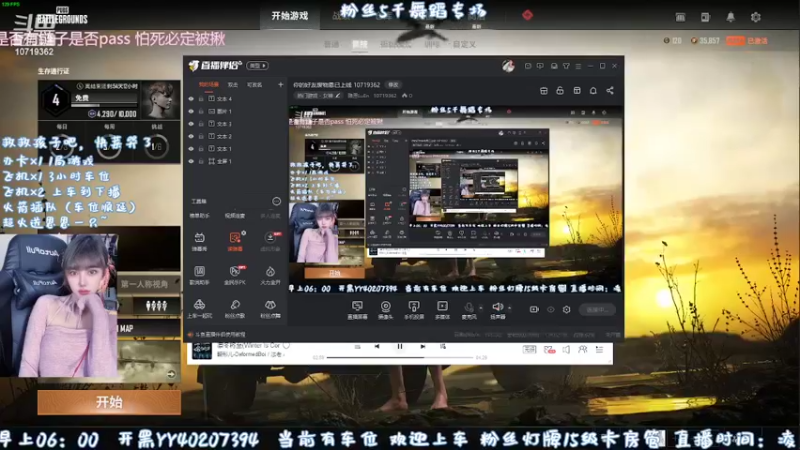The height and width of the screenshot is (450, 800).
Task: Seek on the music progress bar
Action: point(401,358)
